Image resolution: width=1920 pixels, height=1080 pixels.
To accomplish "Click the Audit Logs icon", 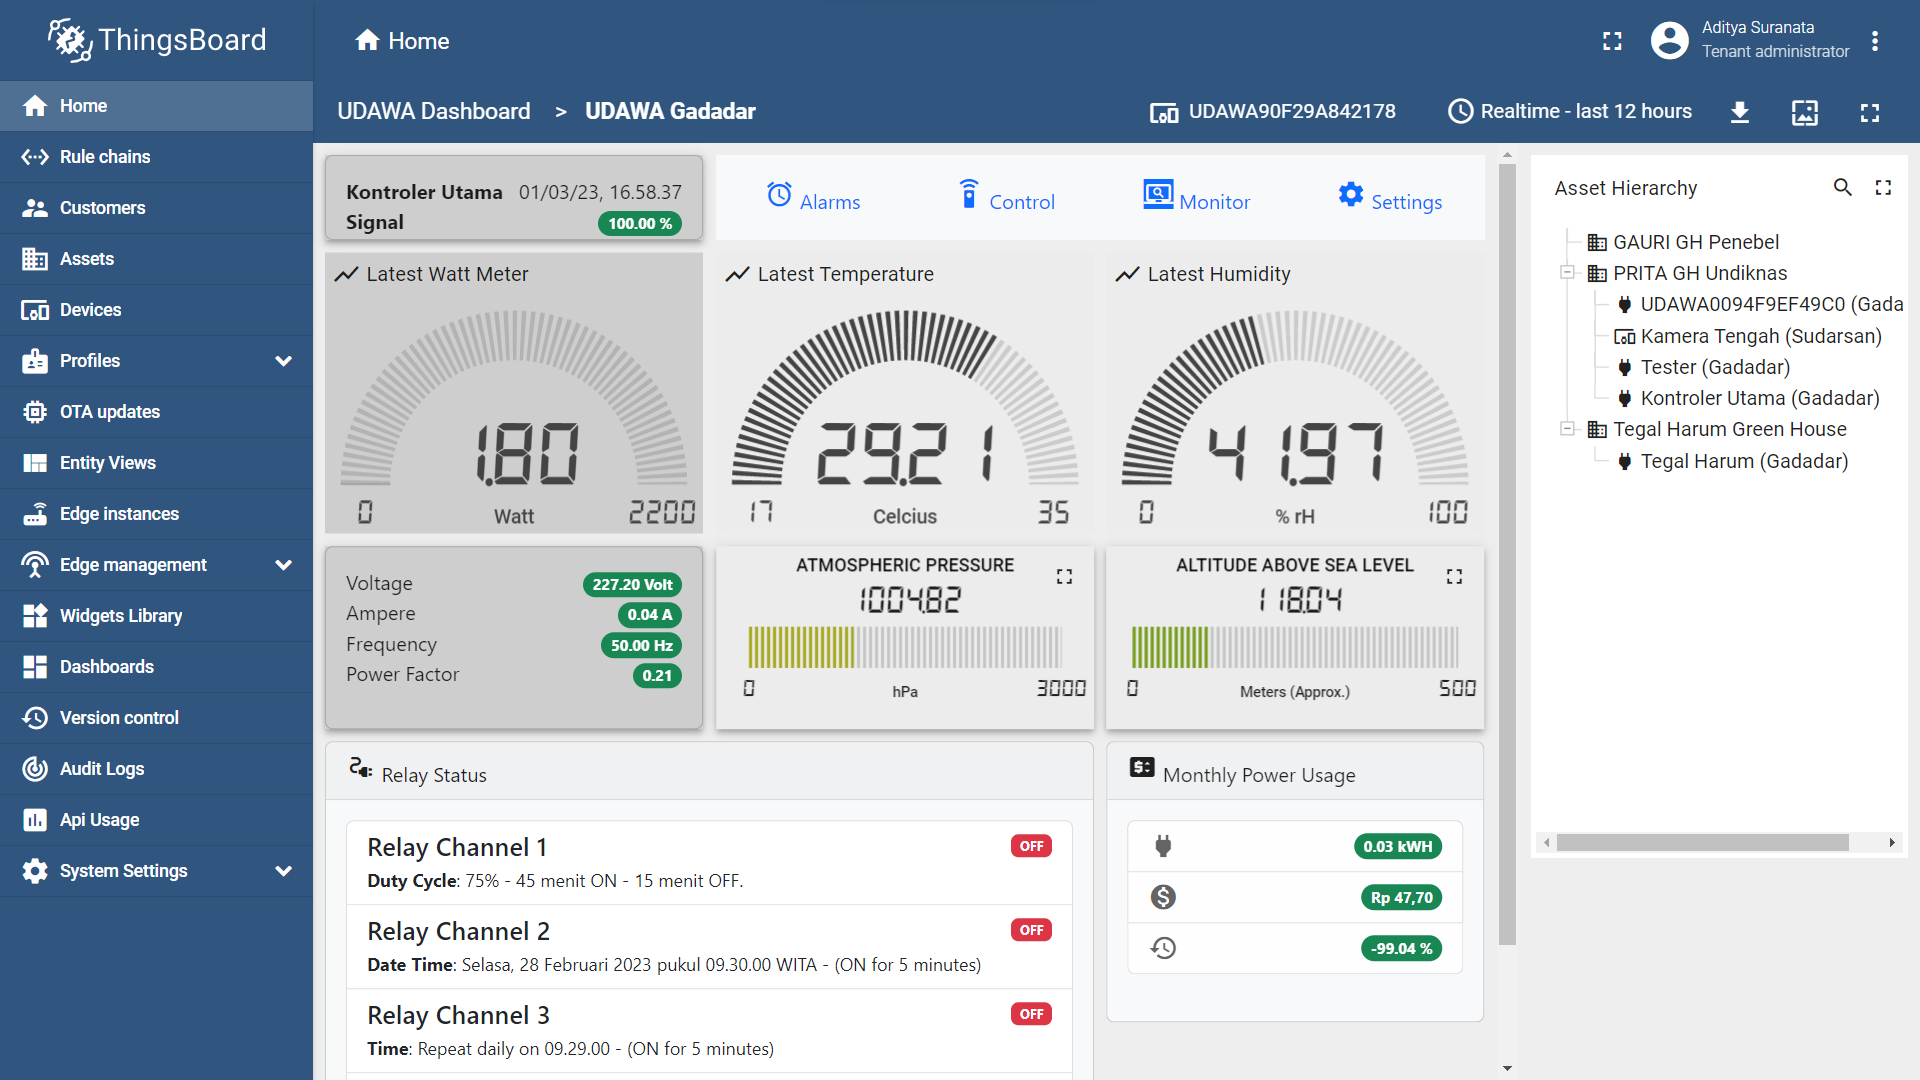I will (35, 769).
